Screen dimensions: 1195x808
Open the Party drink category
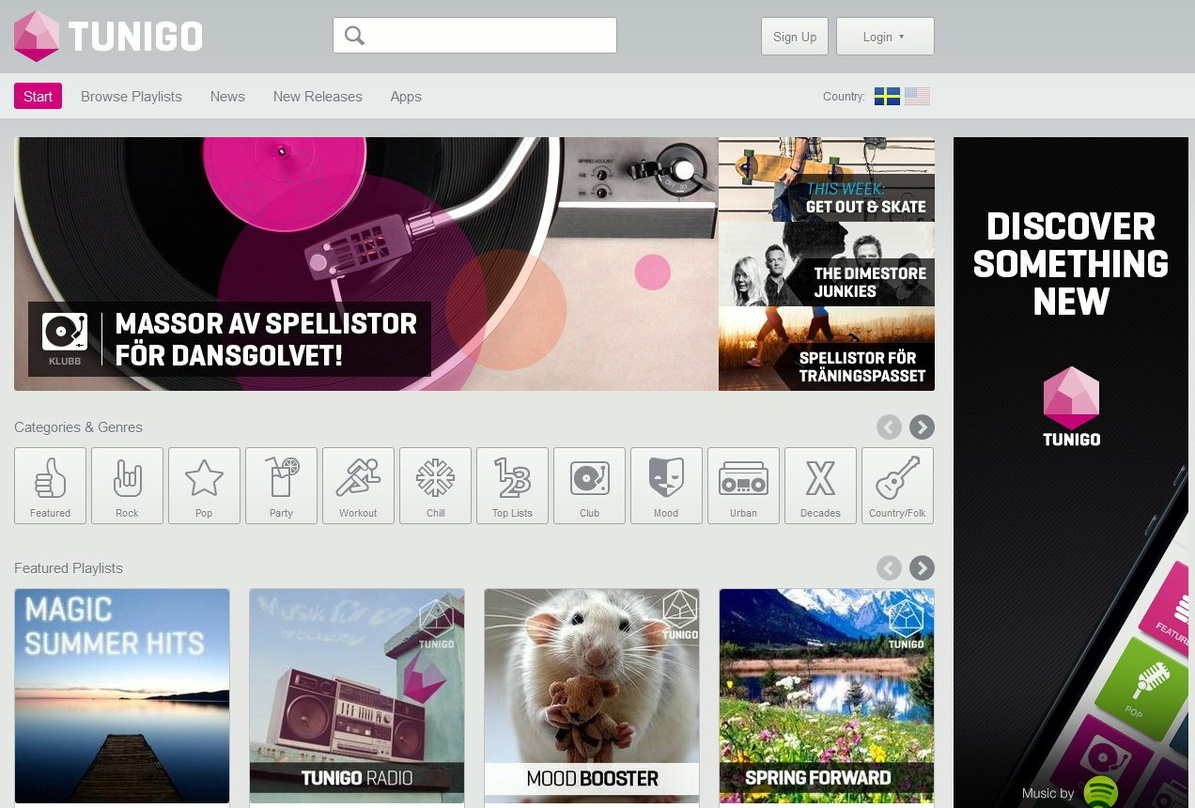coord(281,486)
